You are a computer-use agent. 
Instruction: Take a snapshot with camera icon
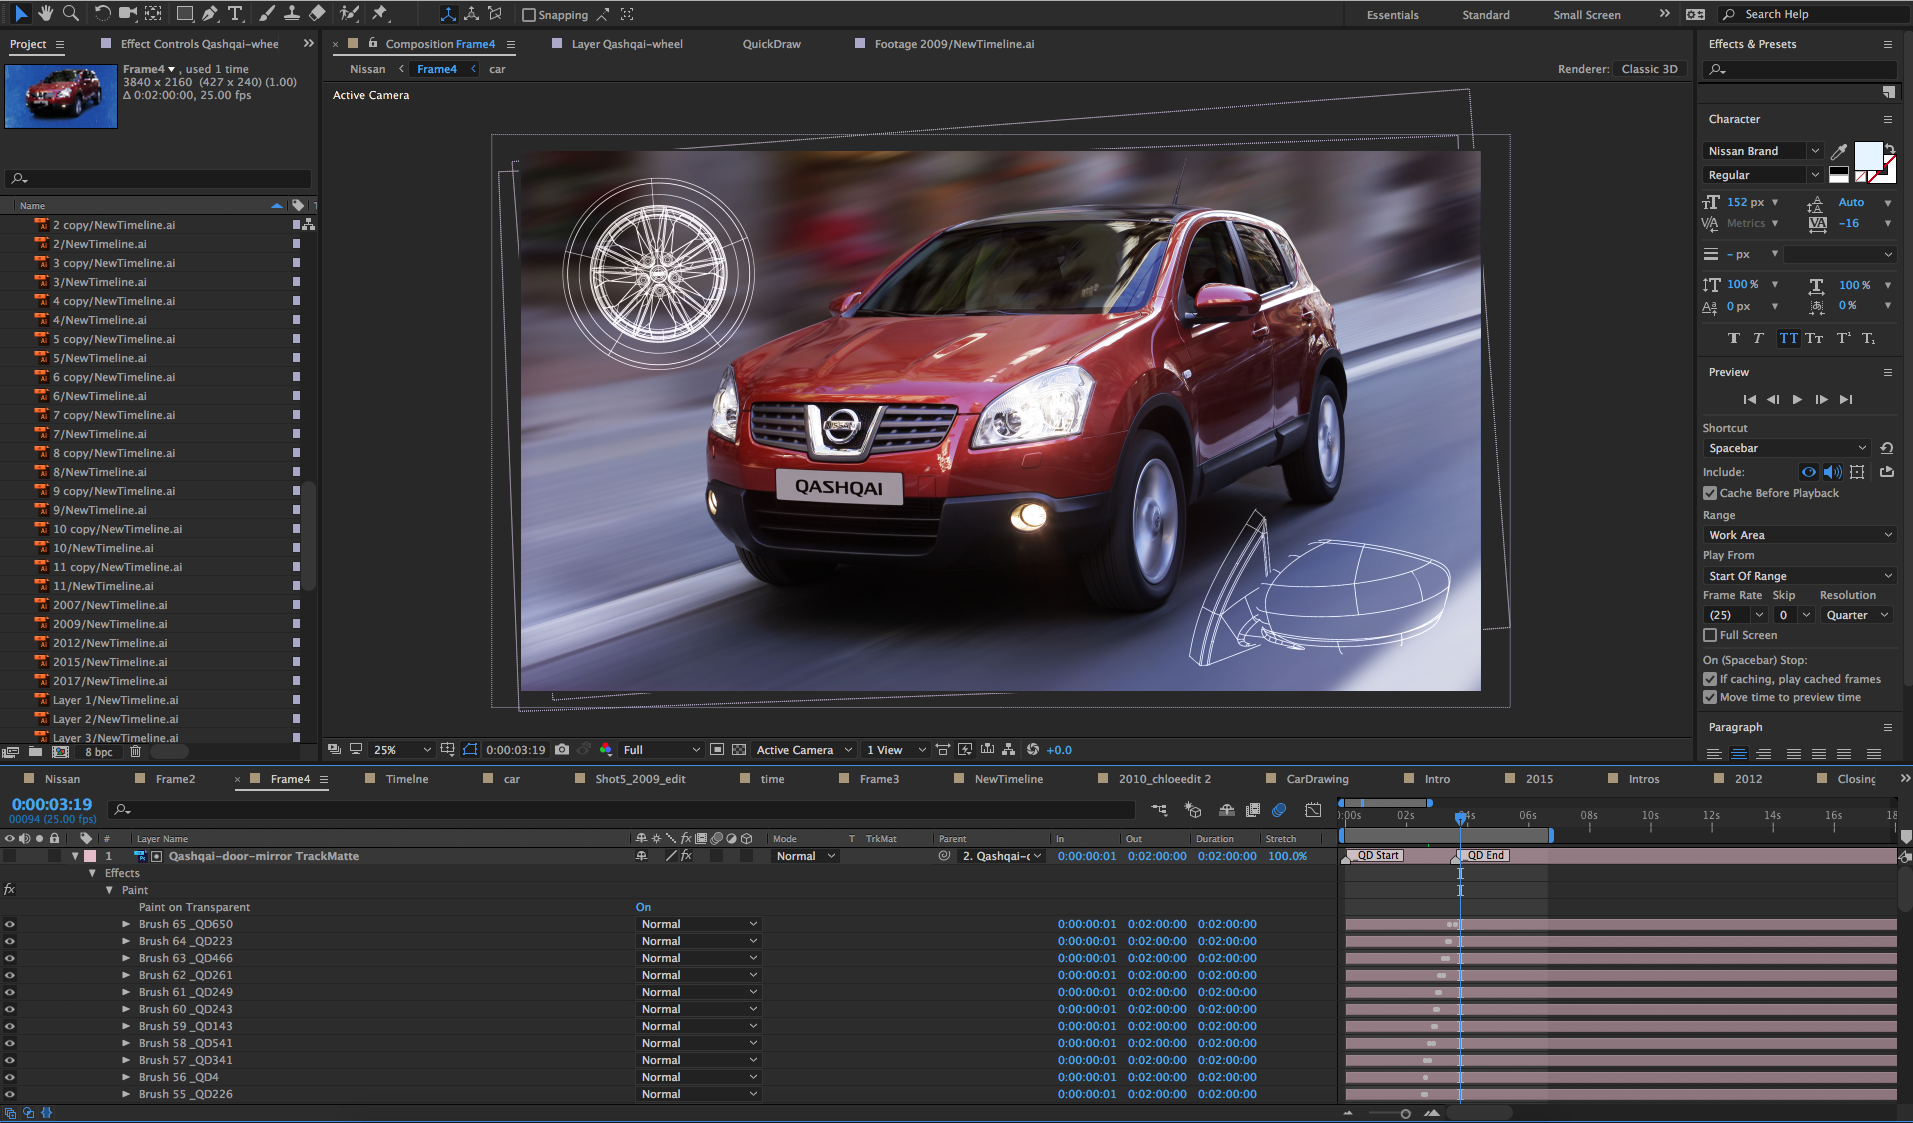click(562, 749)
